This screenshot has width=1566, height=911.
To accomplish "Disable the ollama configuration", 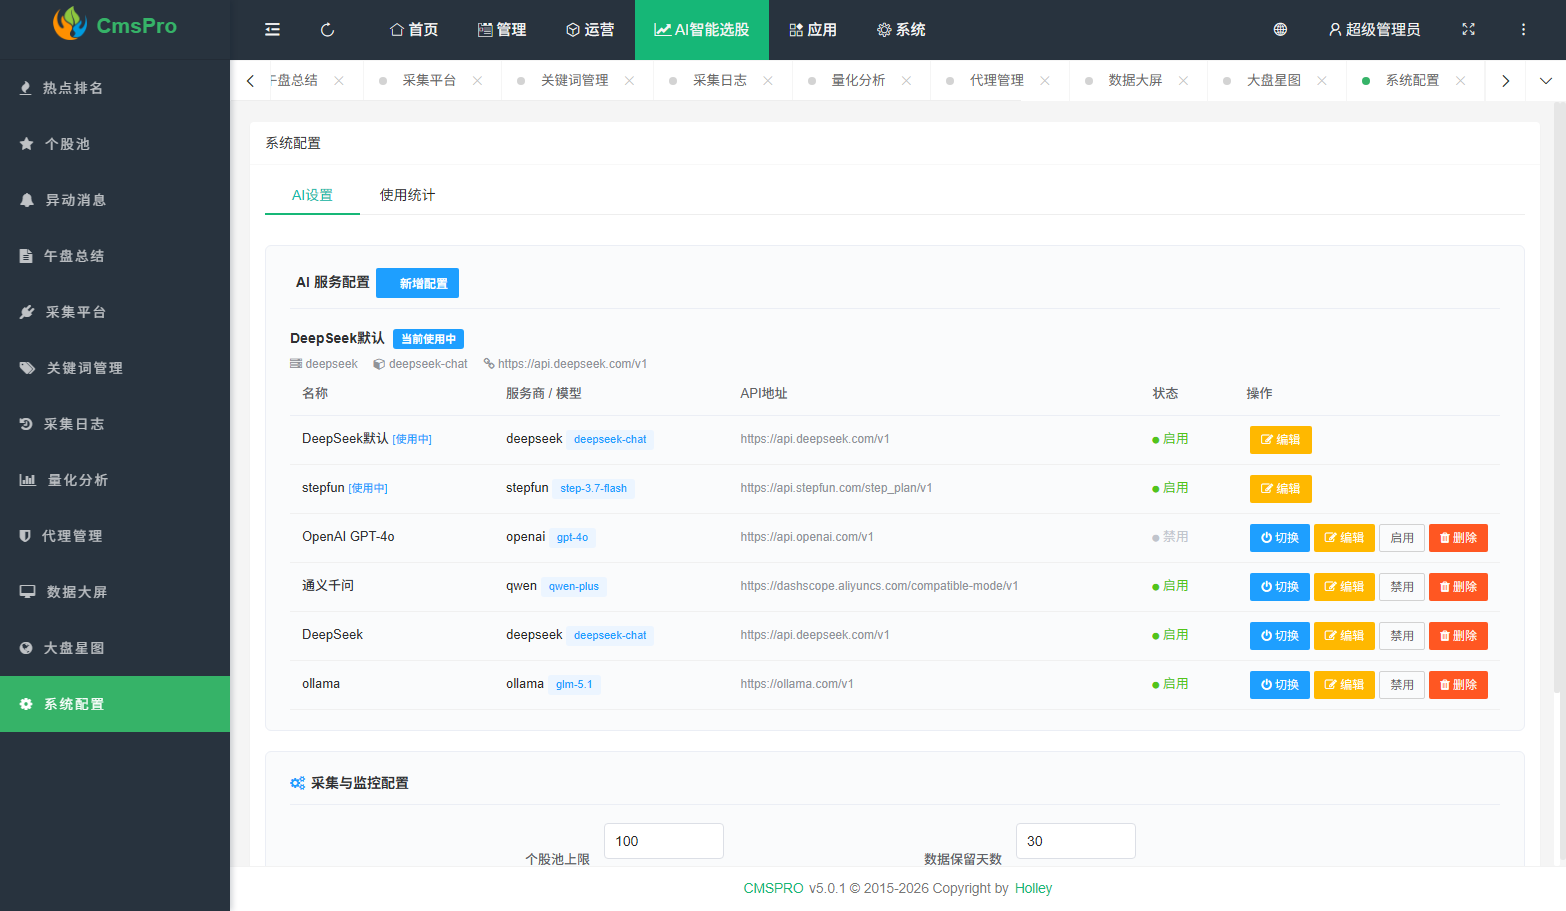I will coord(1402,685).
